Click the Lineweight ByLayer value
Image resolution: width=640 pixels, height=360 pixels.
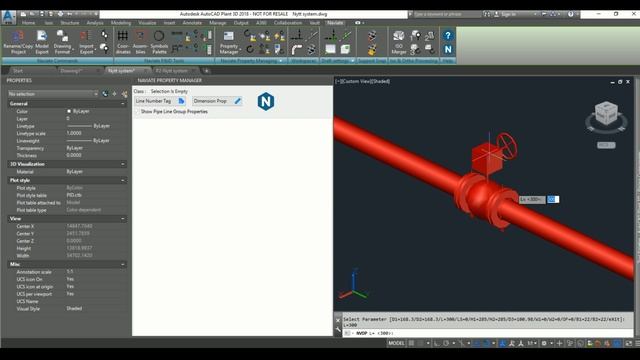click(x=88, y=140)
